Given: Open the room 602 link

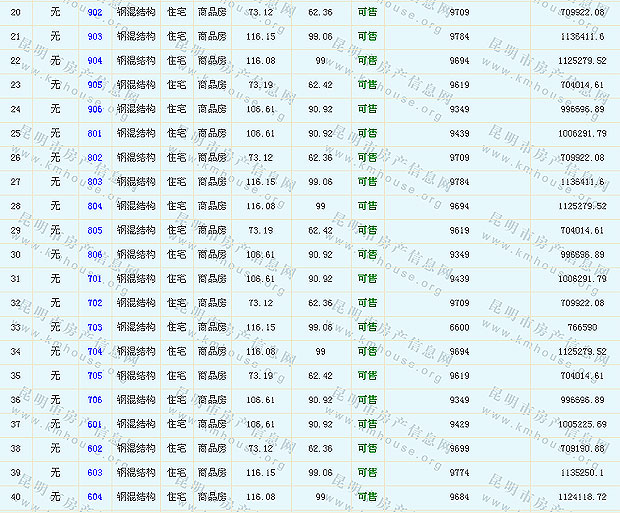Looking at the screenshot, I should [95, 448].
